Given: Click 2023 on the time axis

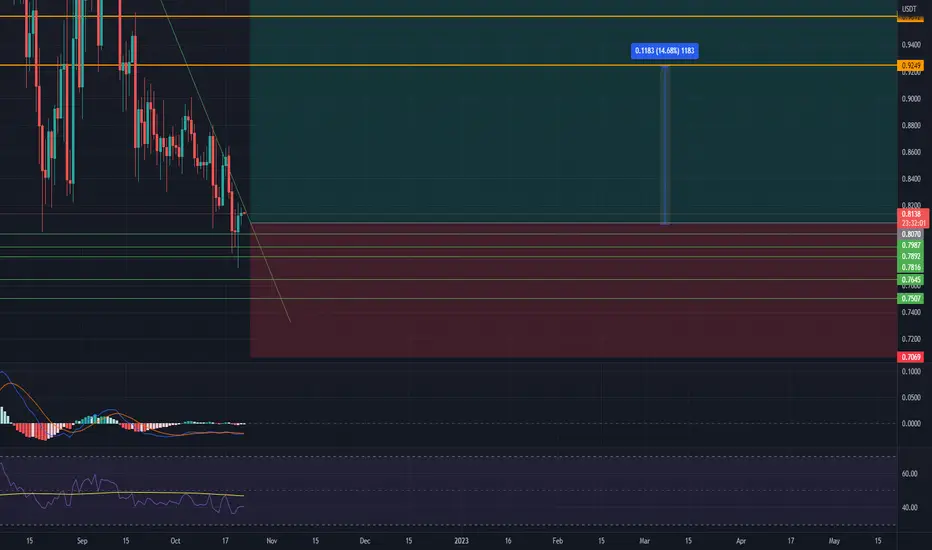Looking at the screenshot, I should (x=461, y=540).
